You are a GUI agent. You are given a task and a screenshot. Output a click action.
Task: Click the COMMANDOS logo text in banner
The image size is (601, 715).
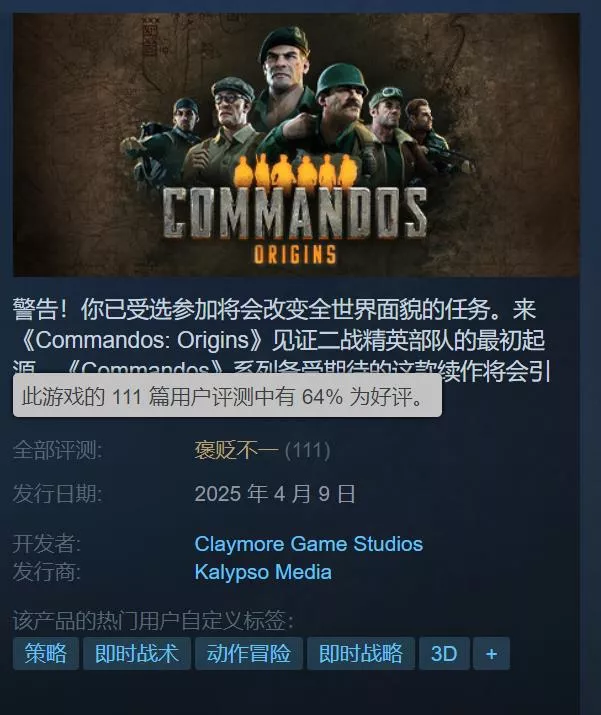point(295,213)
